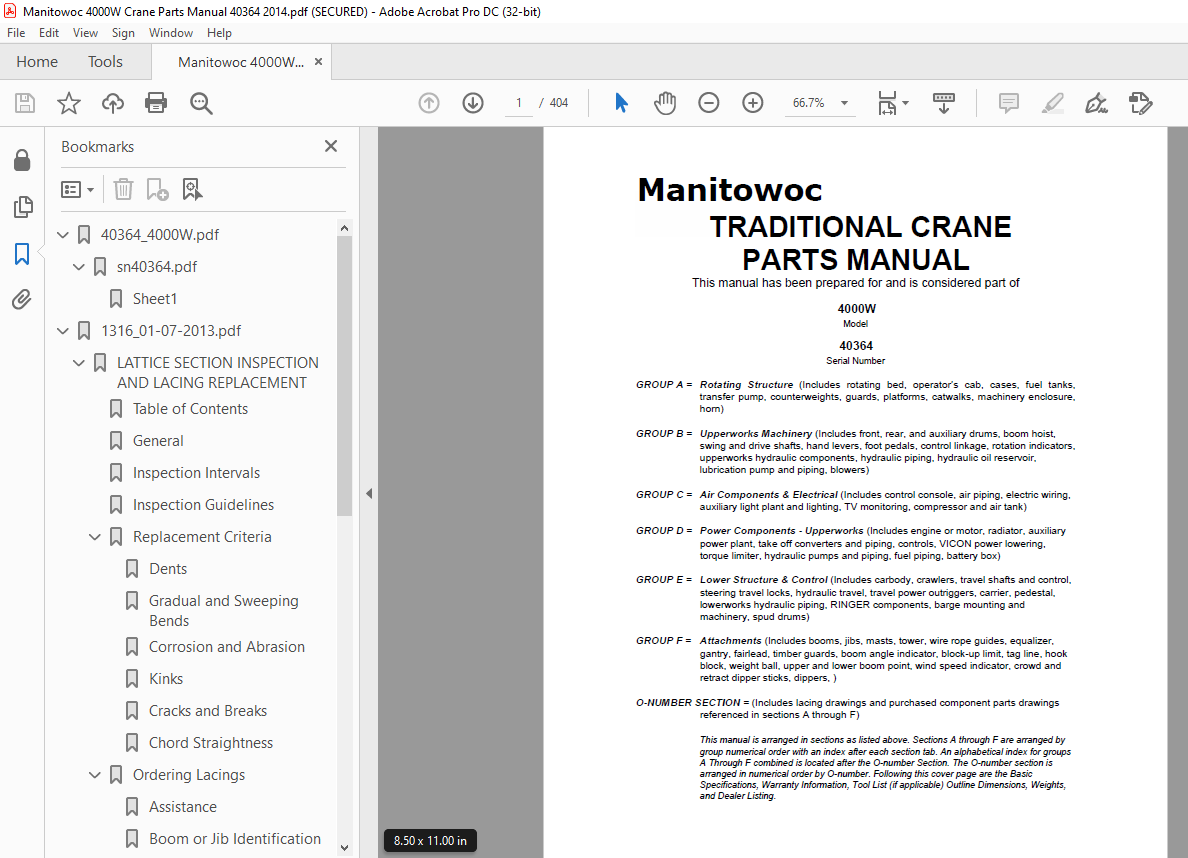This screenshot has height=858, width=1188.
Task: Zoom in with plus icon
Action: (752, 103)
